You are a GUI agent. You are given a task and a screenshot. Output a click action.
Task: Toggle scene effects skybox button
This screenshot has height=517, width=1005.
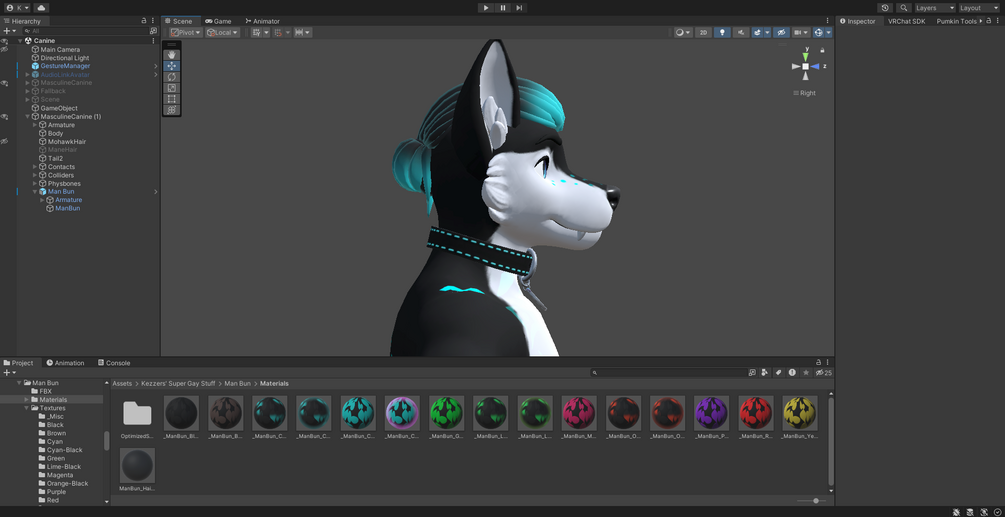coord(758,32)
